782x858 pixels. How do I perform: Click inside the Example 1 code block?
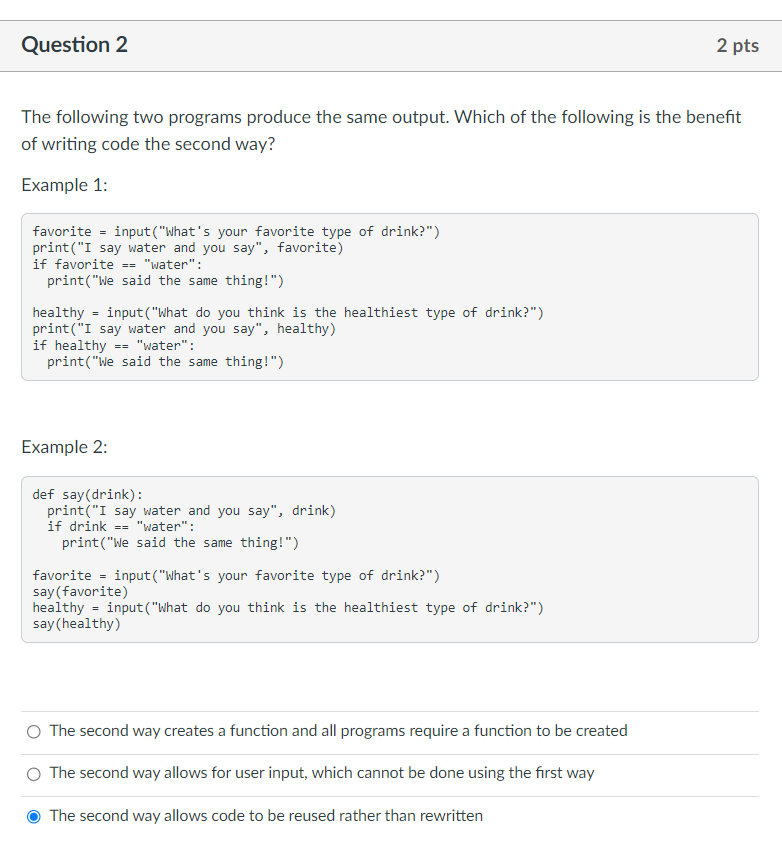[390, 295]
